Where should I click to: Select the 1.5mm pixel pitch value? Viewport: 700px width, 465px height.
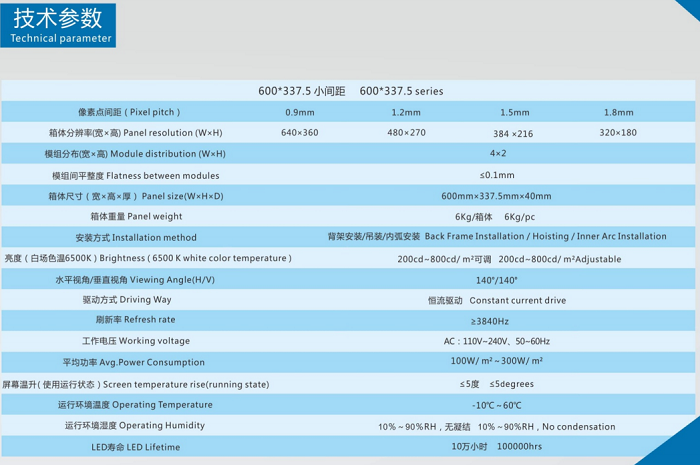coord(515,112)
